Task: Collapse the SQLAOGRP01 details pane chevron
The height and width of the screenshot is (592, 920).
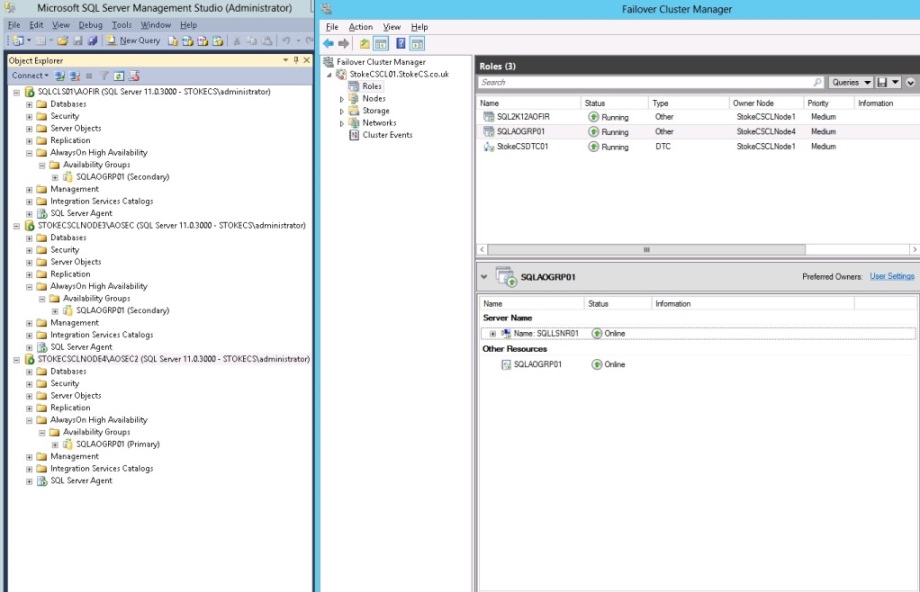Action: (484, 277)
